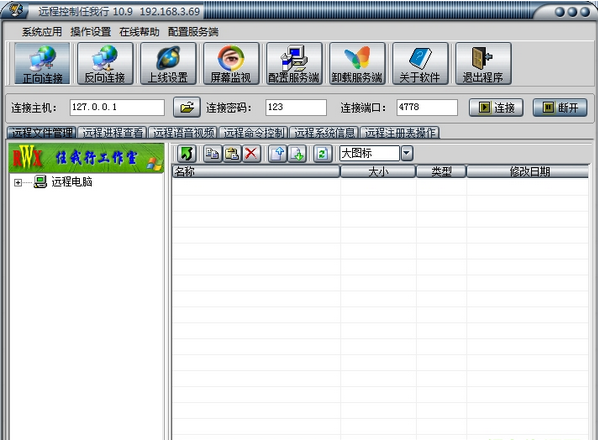Open 上线设置 online settings

(x=168, y=63)
